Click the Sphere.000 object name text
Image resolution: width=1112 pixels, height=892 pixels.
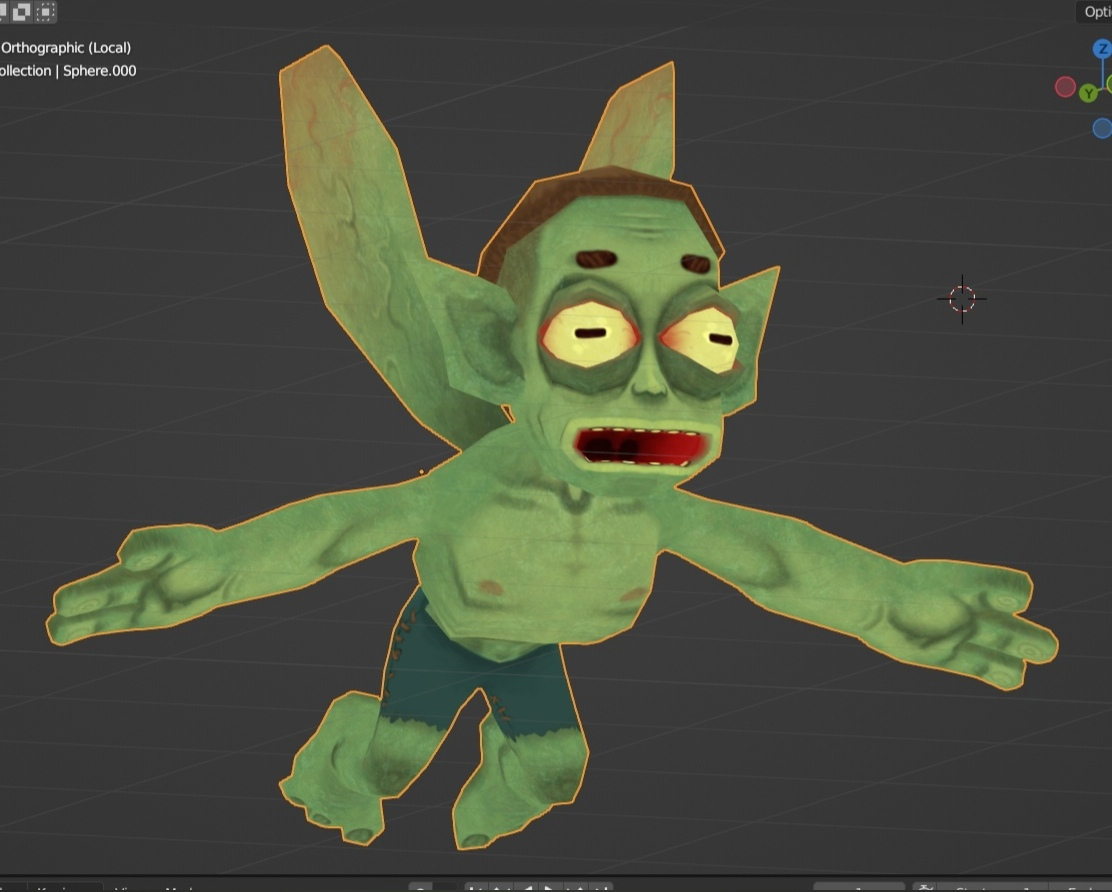click(x=99, y=71)
